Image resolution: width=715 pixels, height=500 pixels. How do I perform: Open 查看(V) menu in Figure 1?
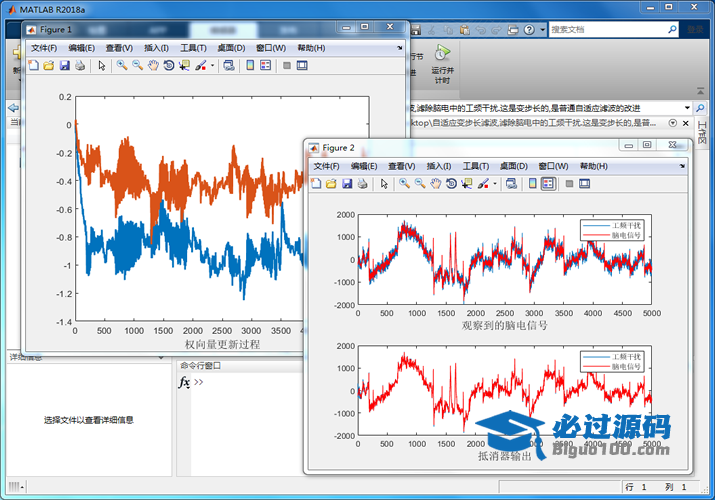pyautogui.click(x=119, y=48)
